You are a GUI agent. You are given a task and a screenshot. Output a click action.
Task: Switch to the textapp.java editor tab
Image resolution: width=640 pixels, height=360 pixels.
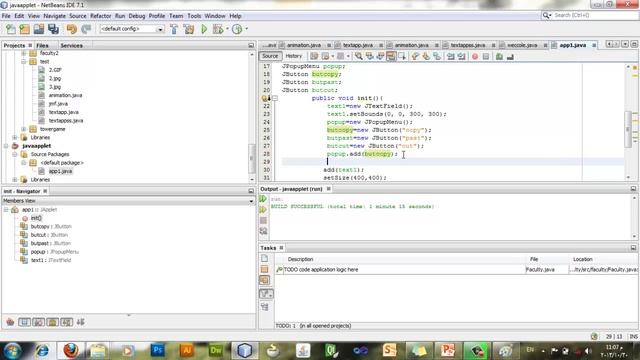tap(358, 45)
